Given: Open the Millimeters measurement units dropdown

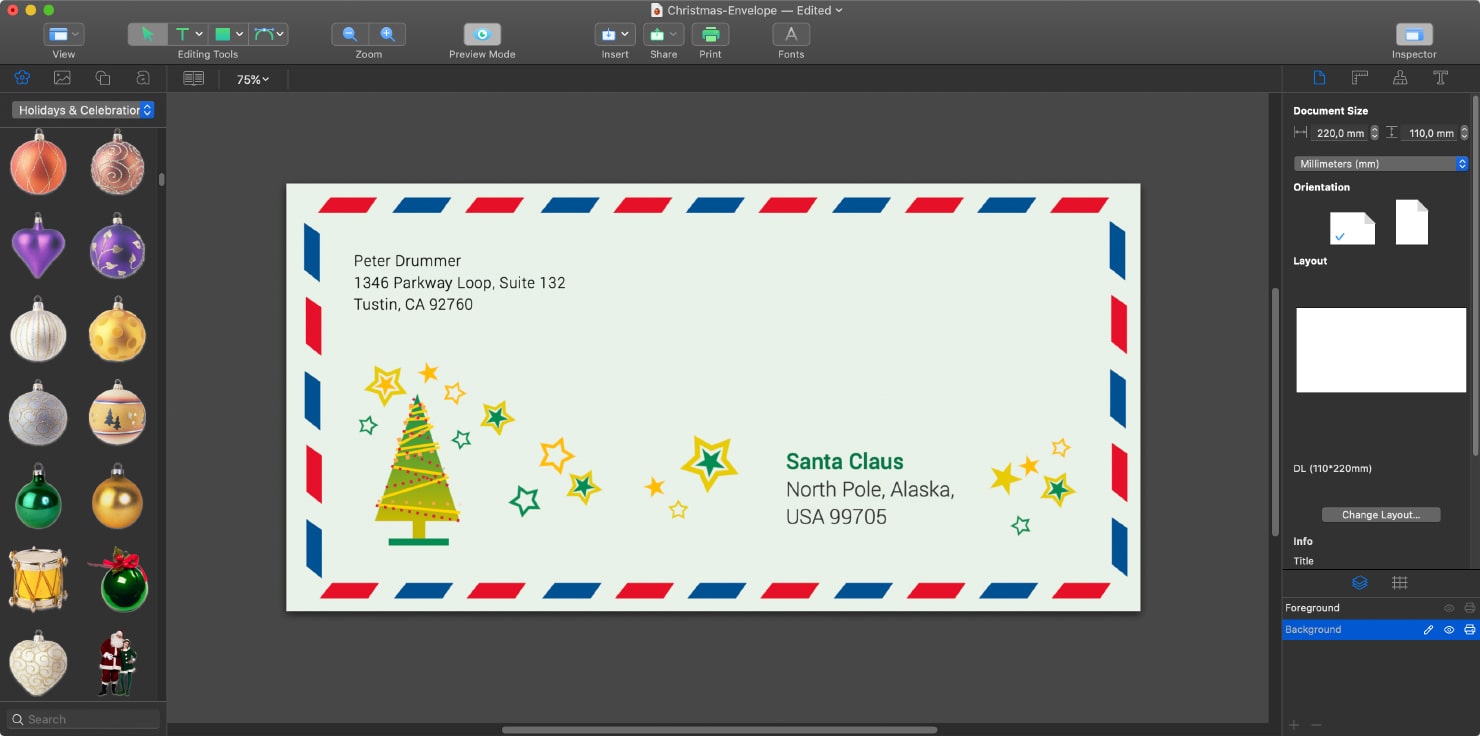Looking at the screenshot, I should click(x=1380, y=163).
